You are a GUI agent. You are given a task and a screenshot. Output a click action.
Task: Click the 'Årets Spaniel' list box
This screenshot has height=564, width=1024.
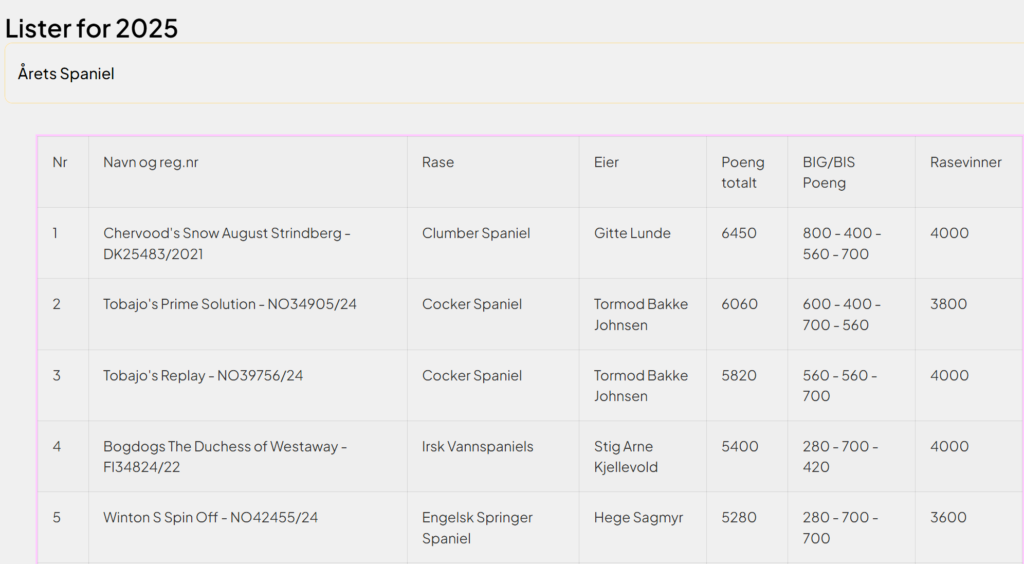click(510, 73)
